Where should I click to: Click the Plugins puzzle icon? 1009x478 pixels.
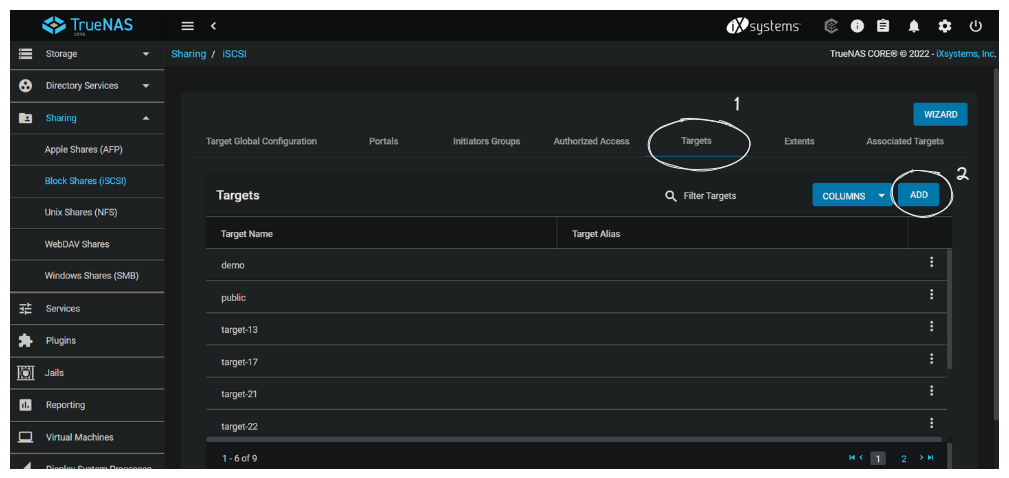[x=26, y=340]
